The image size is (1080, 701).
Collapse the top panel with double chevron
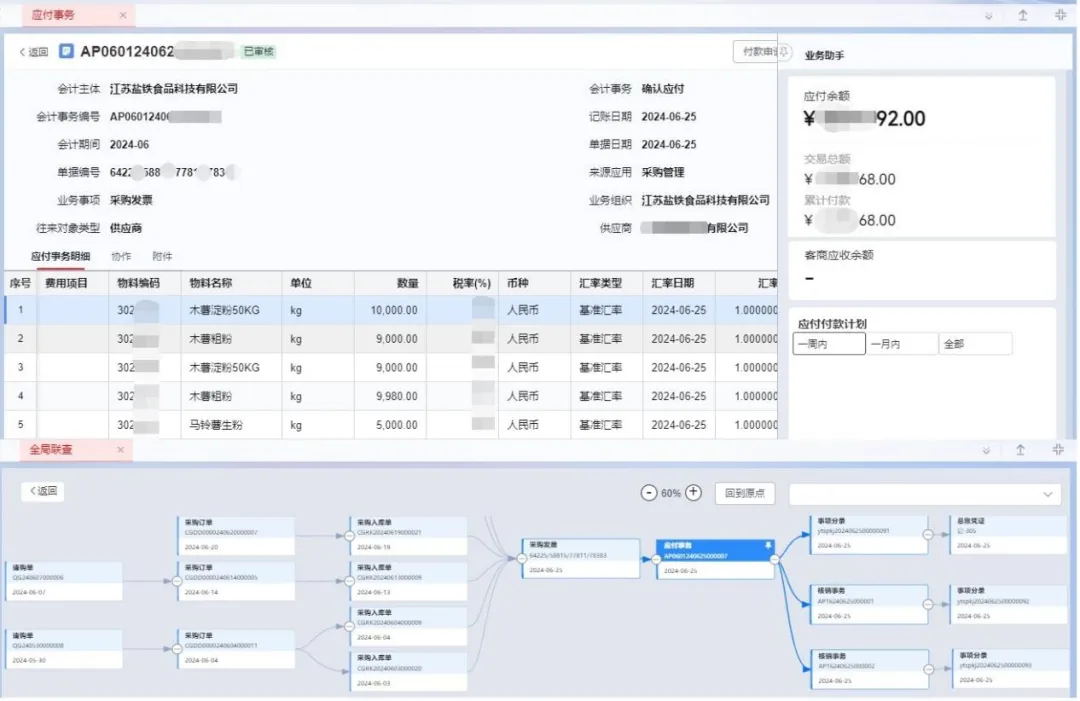tap(988, 15)
